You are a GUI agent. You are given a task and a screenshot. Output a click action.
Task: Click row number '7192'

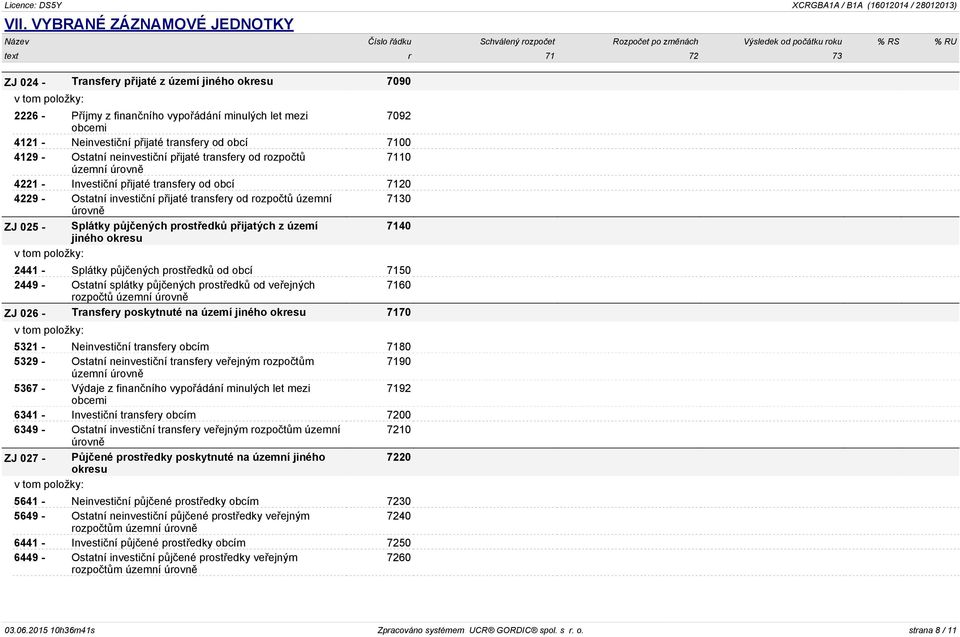(x=399, y=389)
